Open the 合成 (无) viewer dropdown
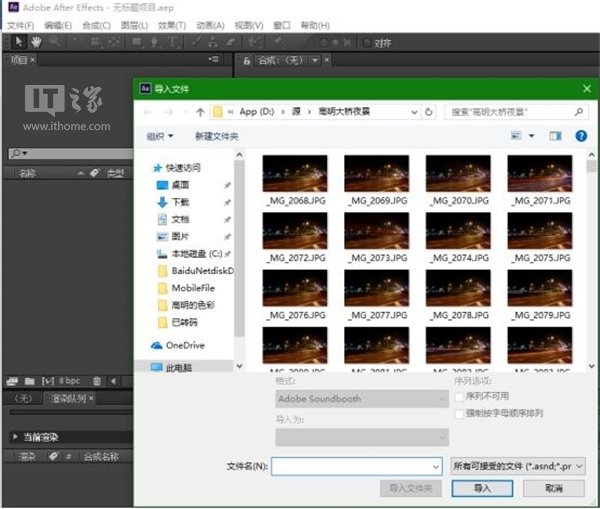 (315, 60)
